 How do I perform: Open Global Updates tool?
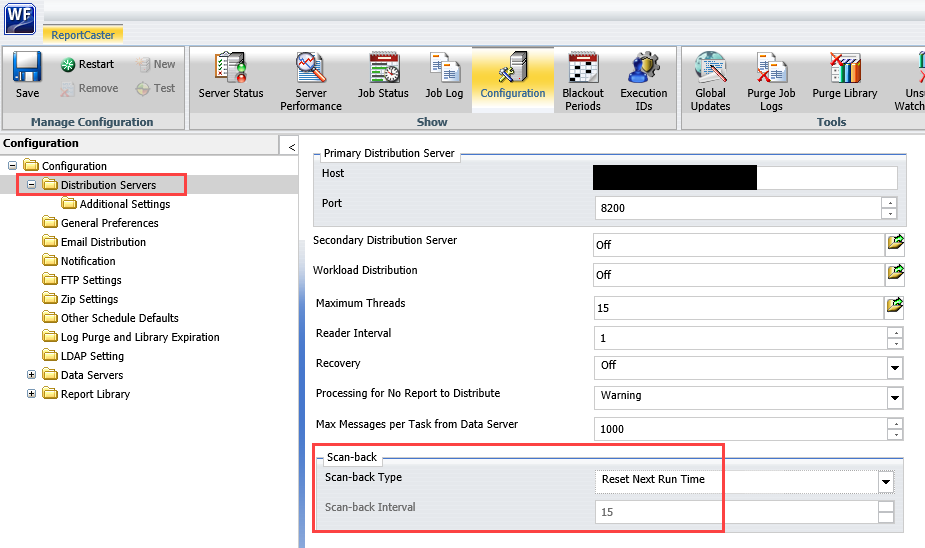(x=710, y=81)
